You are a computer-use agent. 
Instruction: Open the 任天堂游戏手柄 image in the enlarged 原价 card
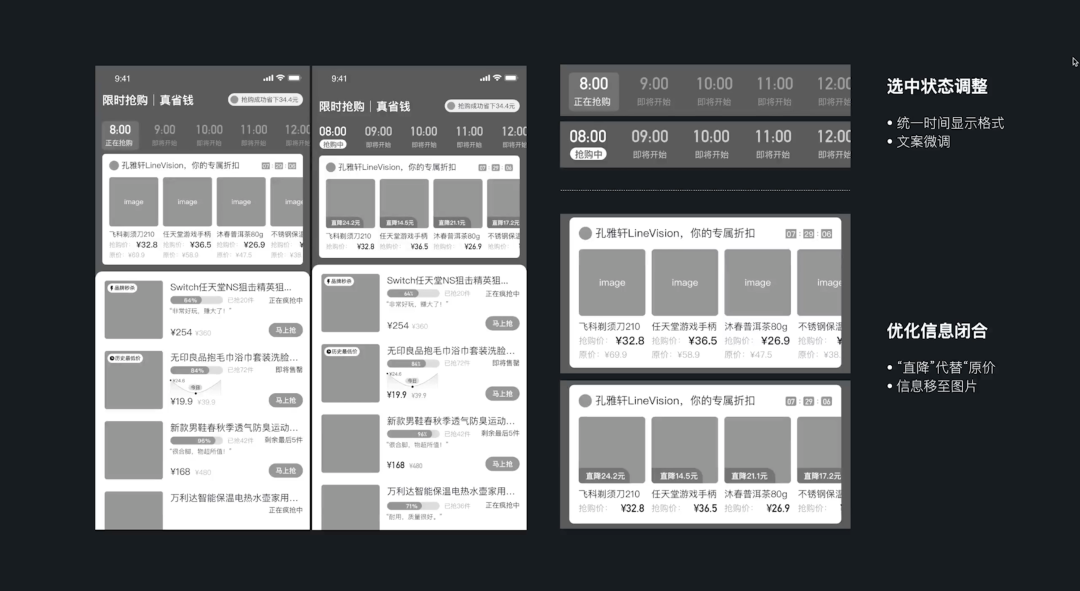[x=685, y=282]
